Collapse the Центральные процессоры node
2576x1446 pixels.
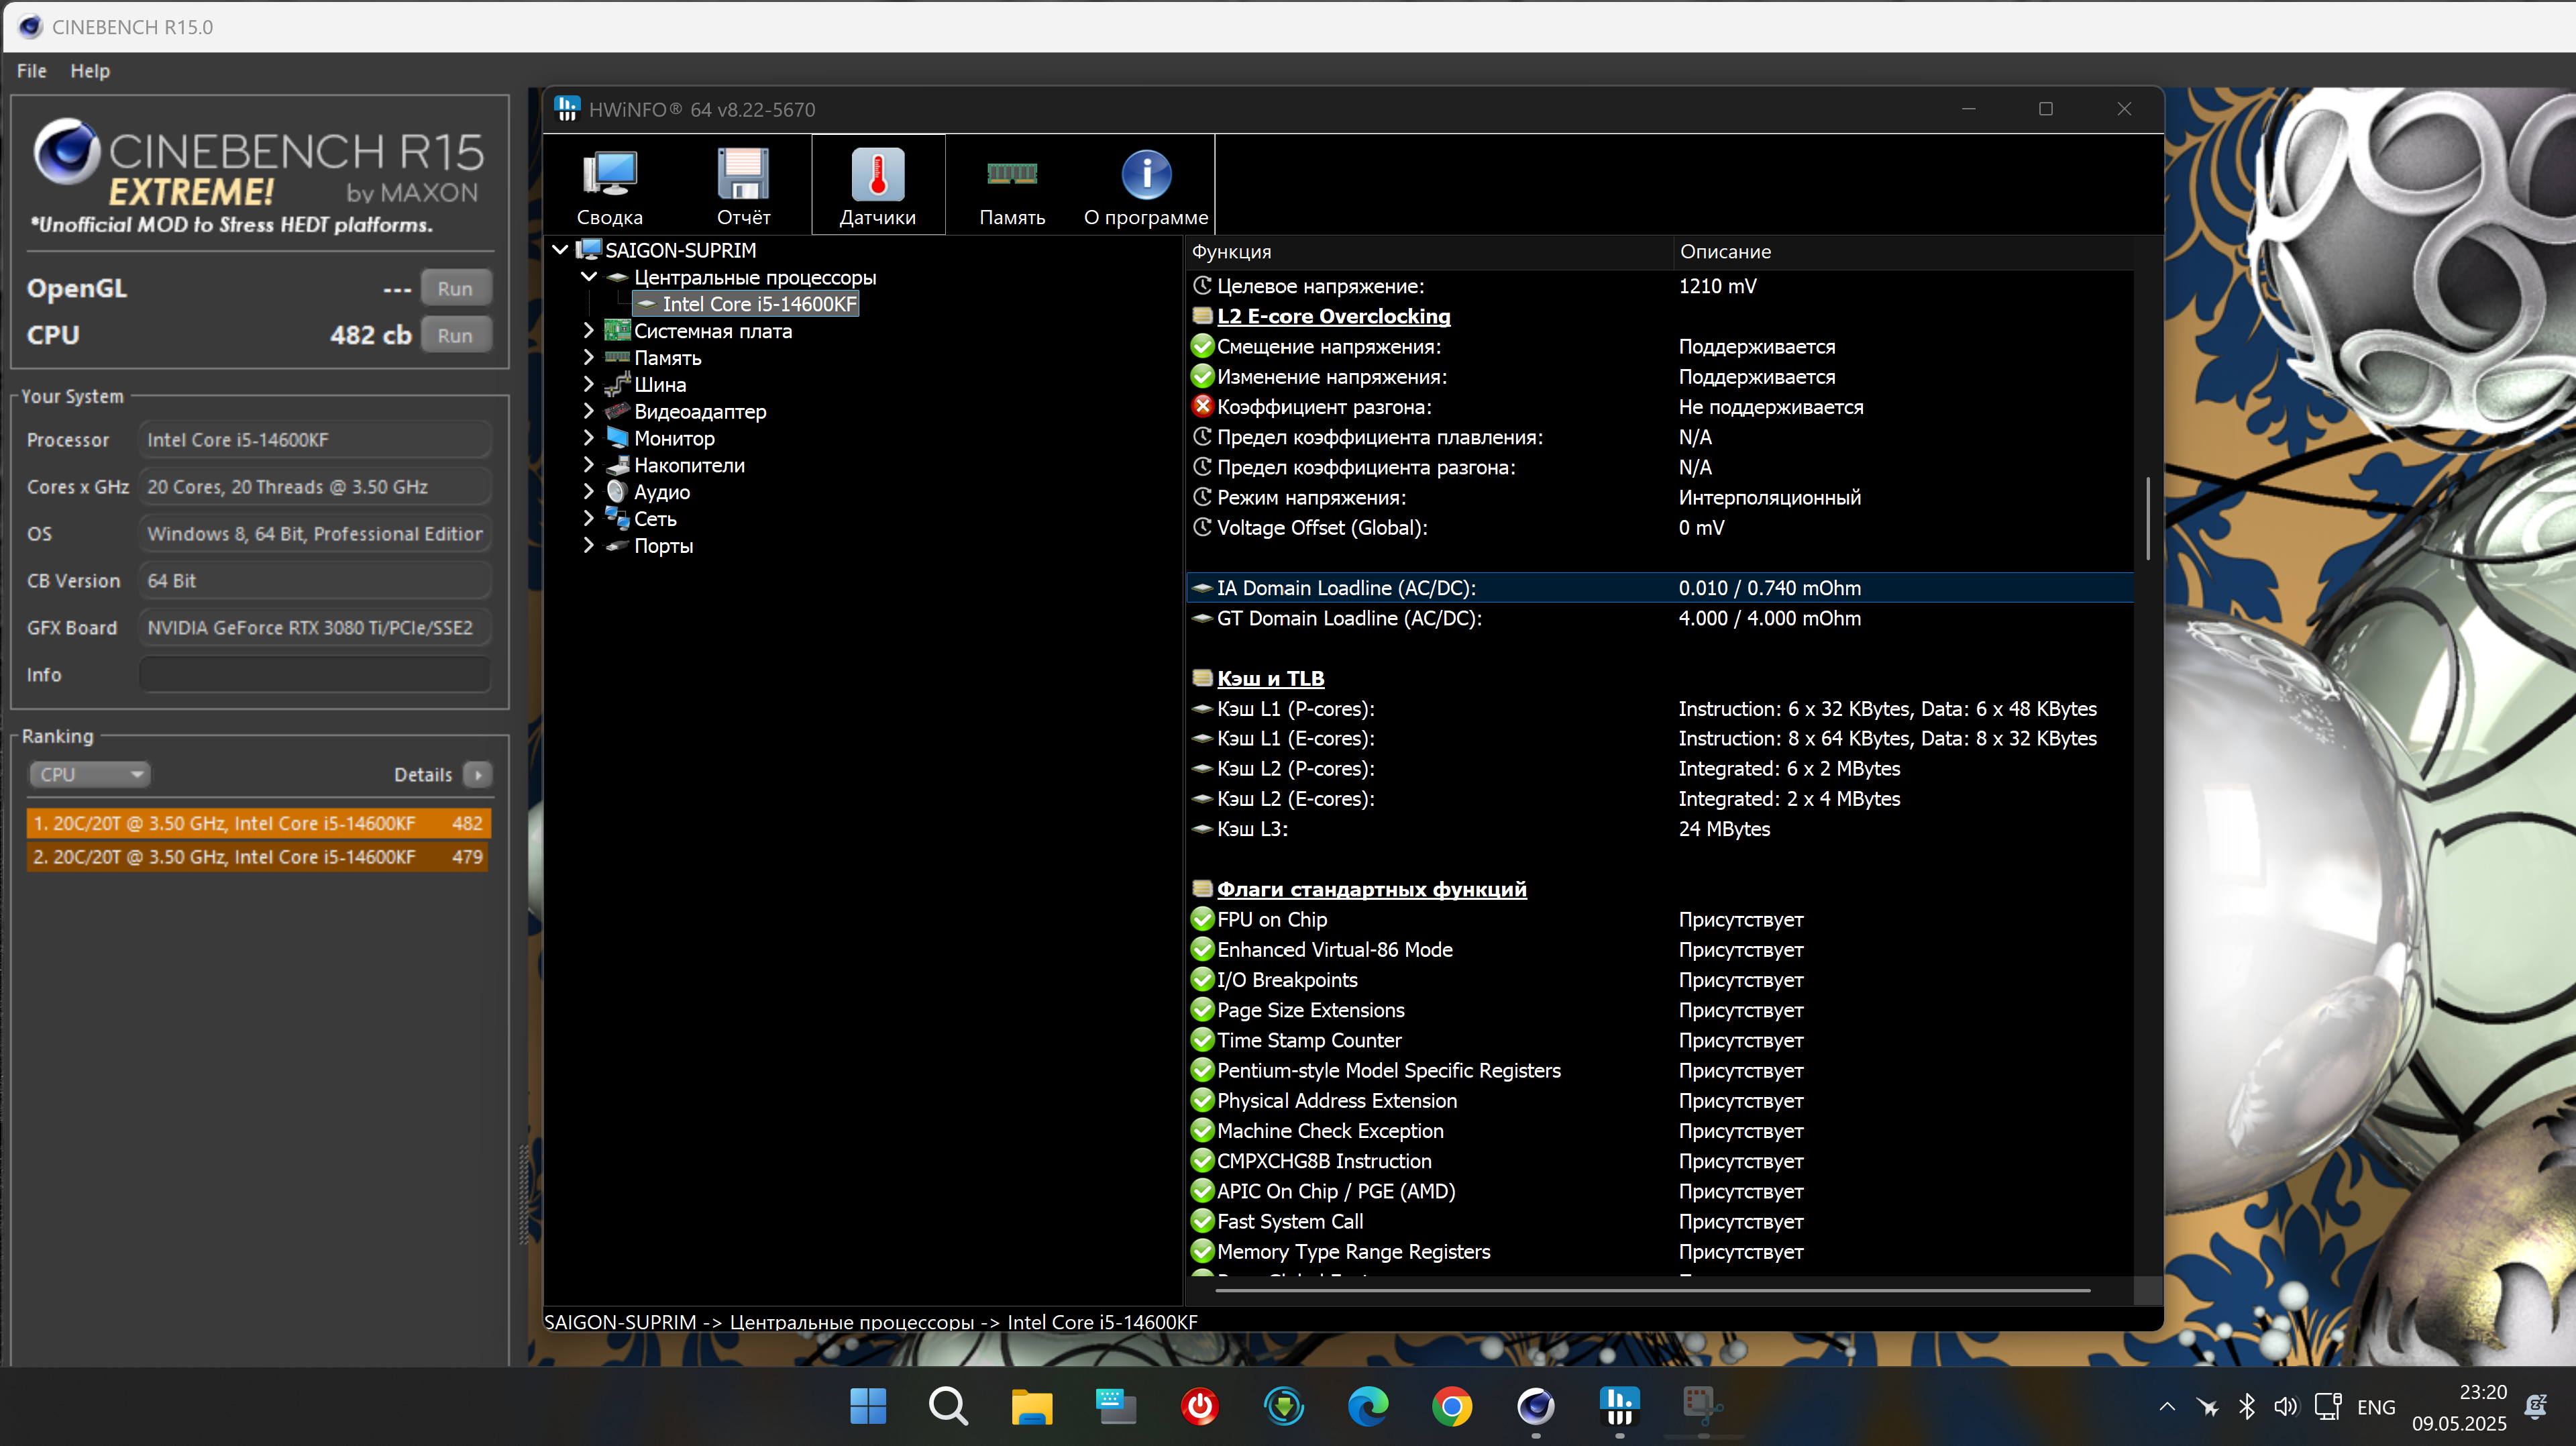point(588,277)
